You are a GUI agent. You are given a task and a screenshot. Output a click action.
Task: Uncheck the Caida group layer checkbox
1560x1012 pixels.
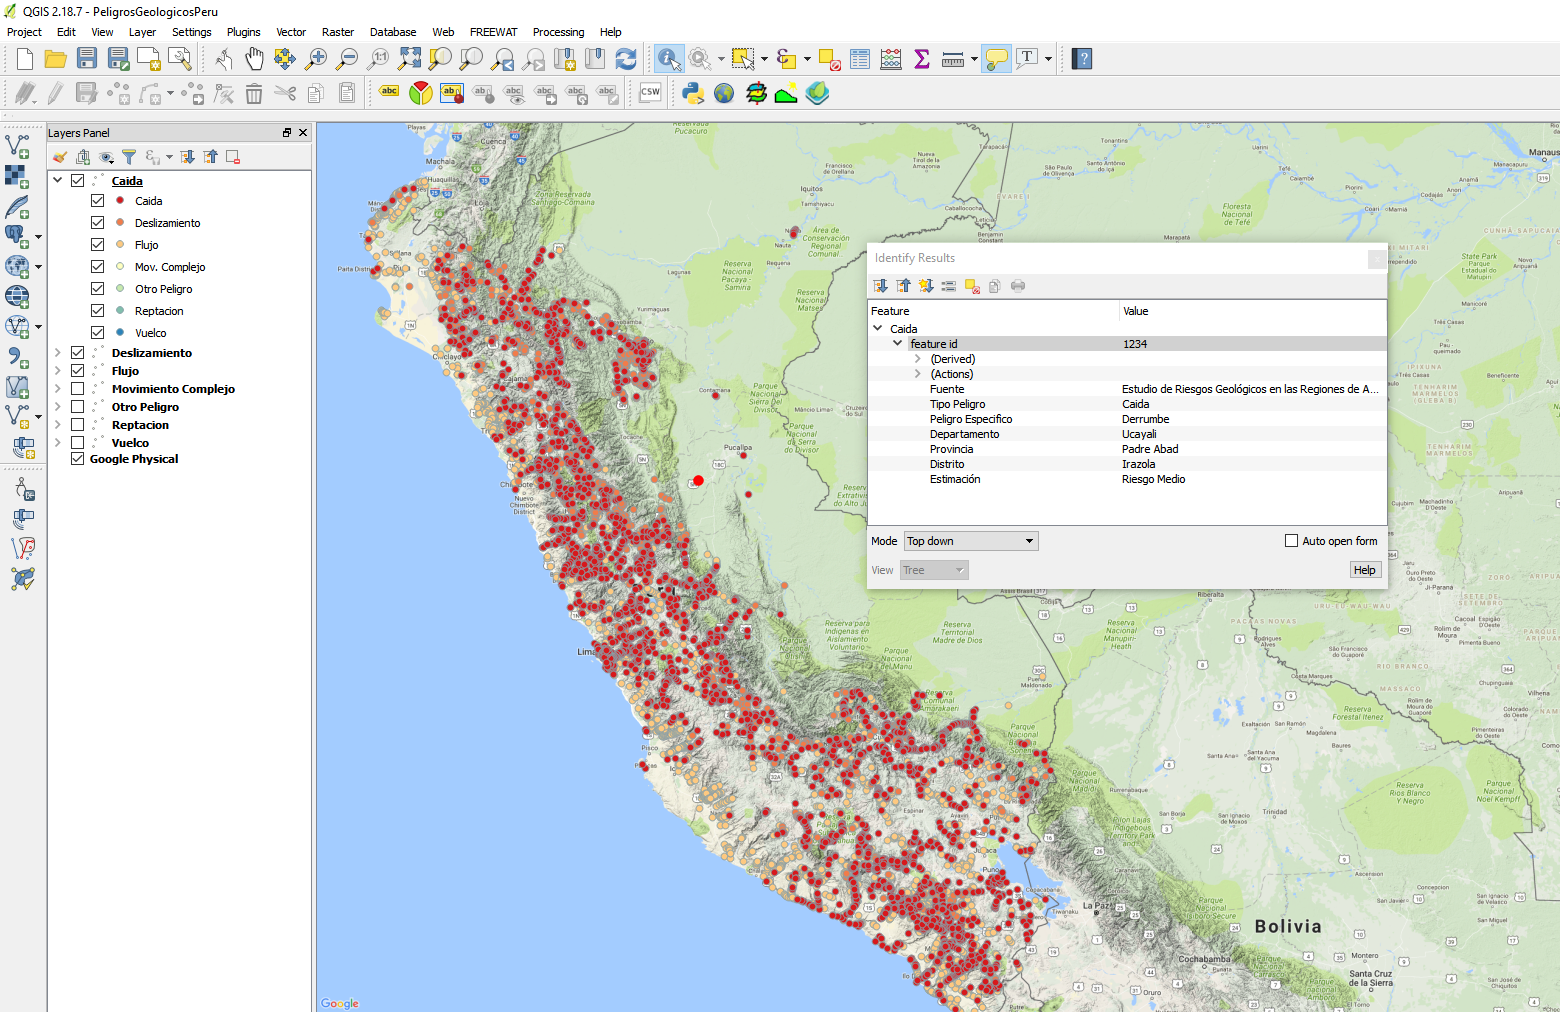77,181
